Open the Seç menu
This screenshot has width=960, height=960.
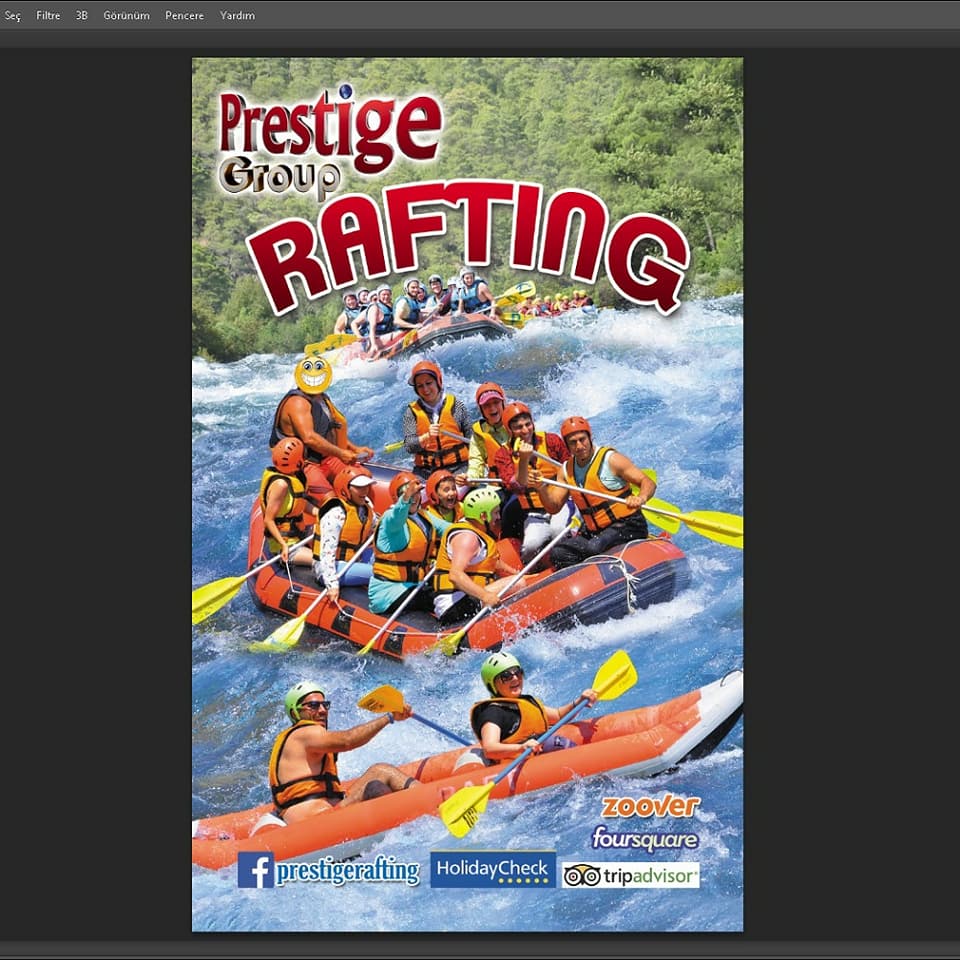click(11, 16)
